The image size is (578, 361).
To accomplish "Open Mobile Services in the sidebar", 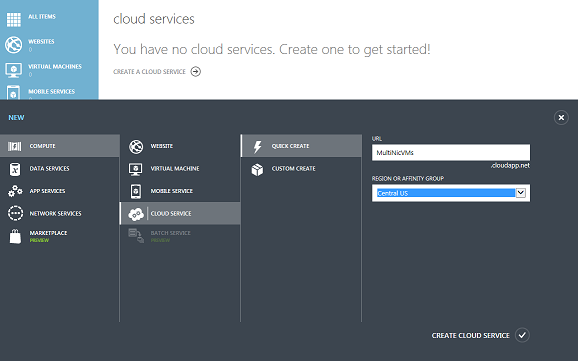I will (51, 91).
